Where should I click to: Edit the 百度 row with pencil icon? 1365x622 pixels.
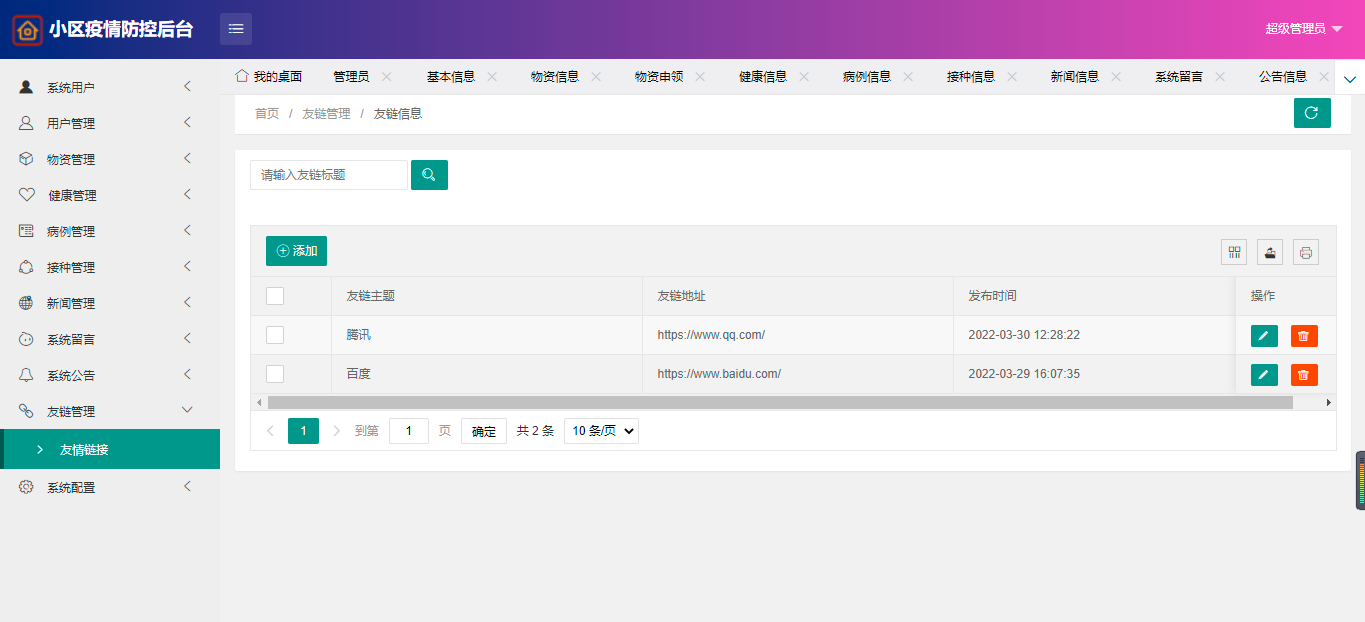click(1264, 375)
